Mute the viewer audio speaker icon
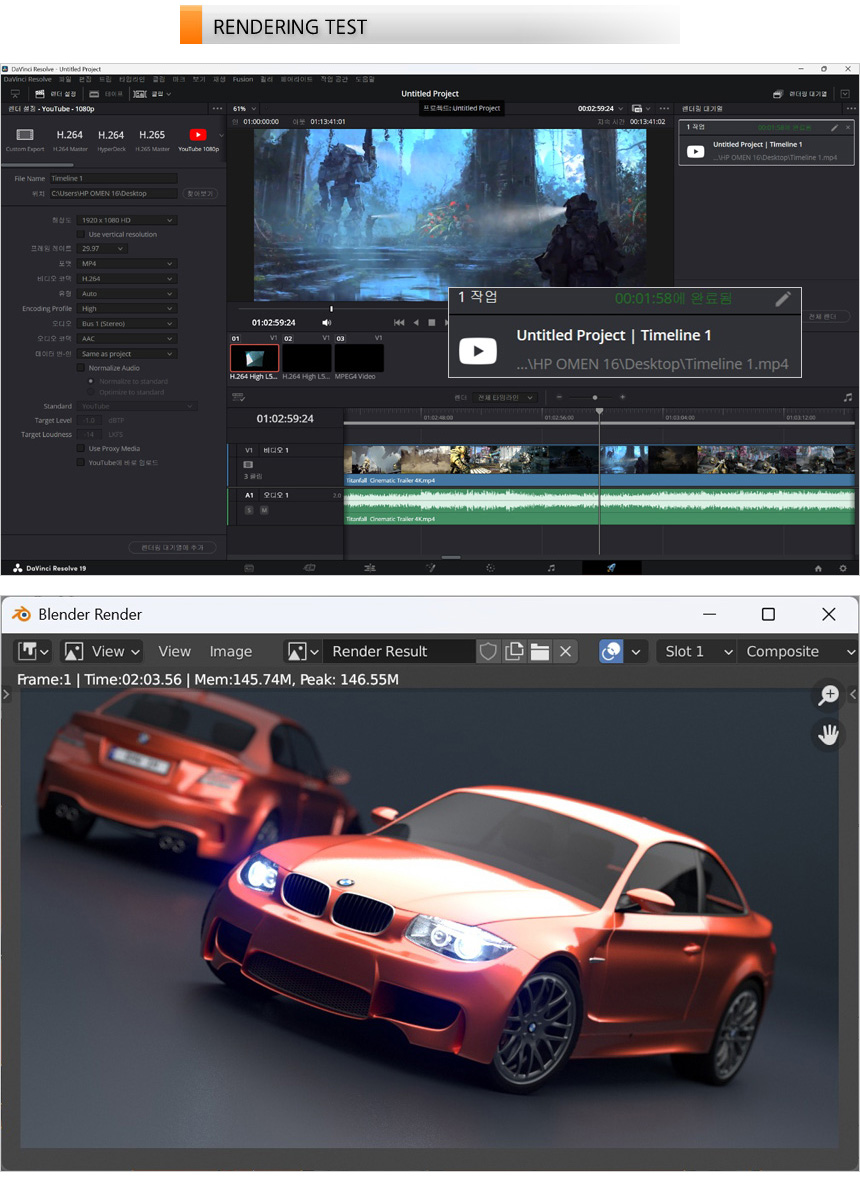The height and width of the screenshot is (1178, 860). 326,323
